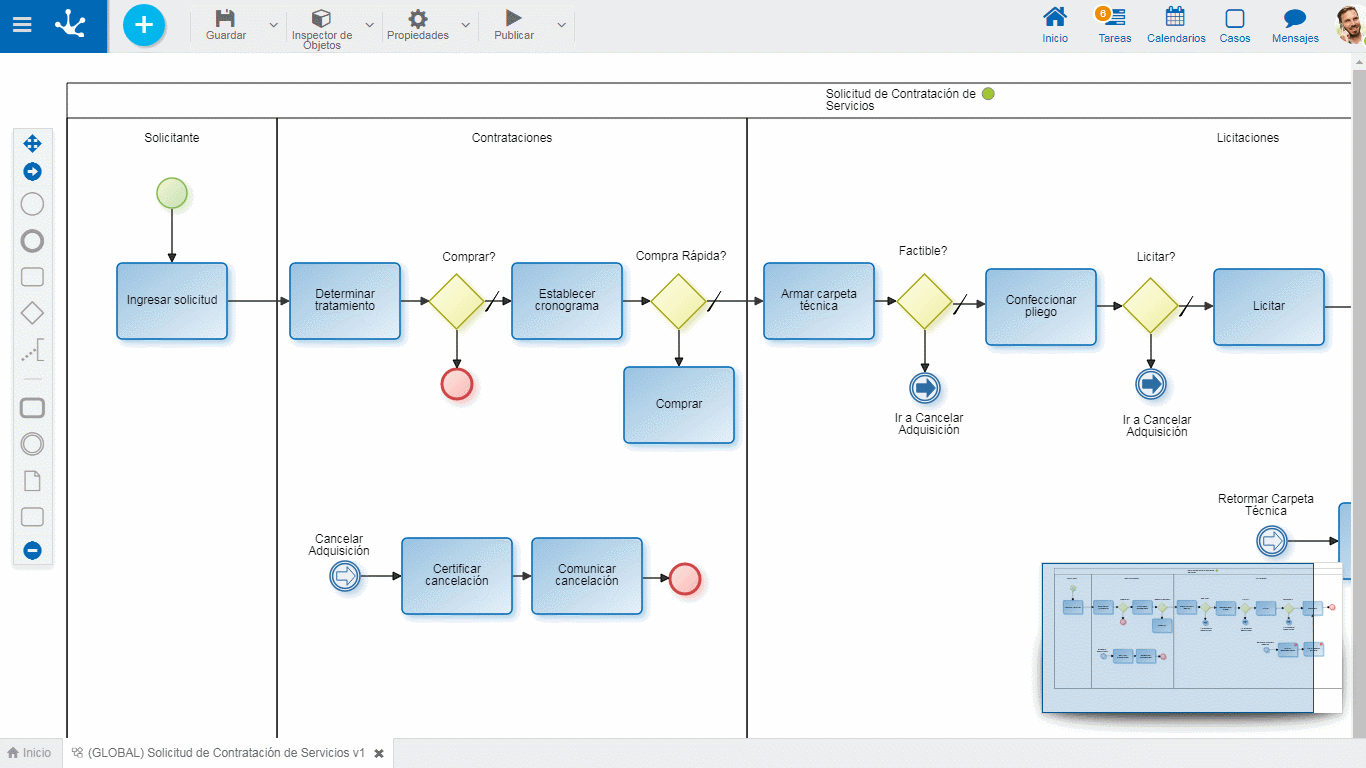The image size is (1366, 768).
Task: Save the diagram with Guardar
Action: click(226, 25)
